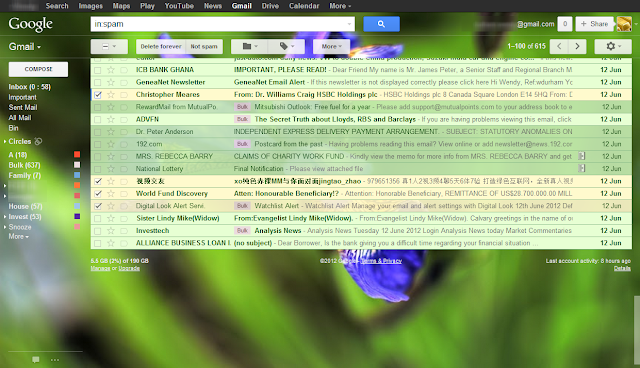Open the Labels tag icon menu

point(287,47)
